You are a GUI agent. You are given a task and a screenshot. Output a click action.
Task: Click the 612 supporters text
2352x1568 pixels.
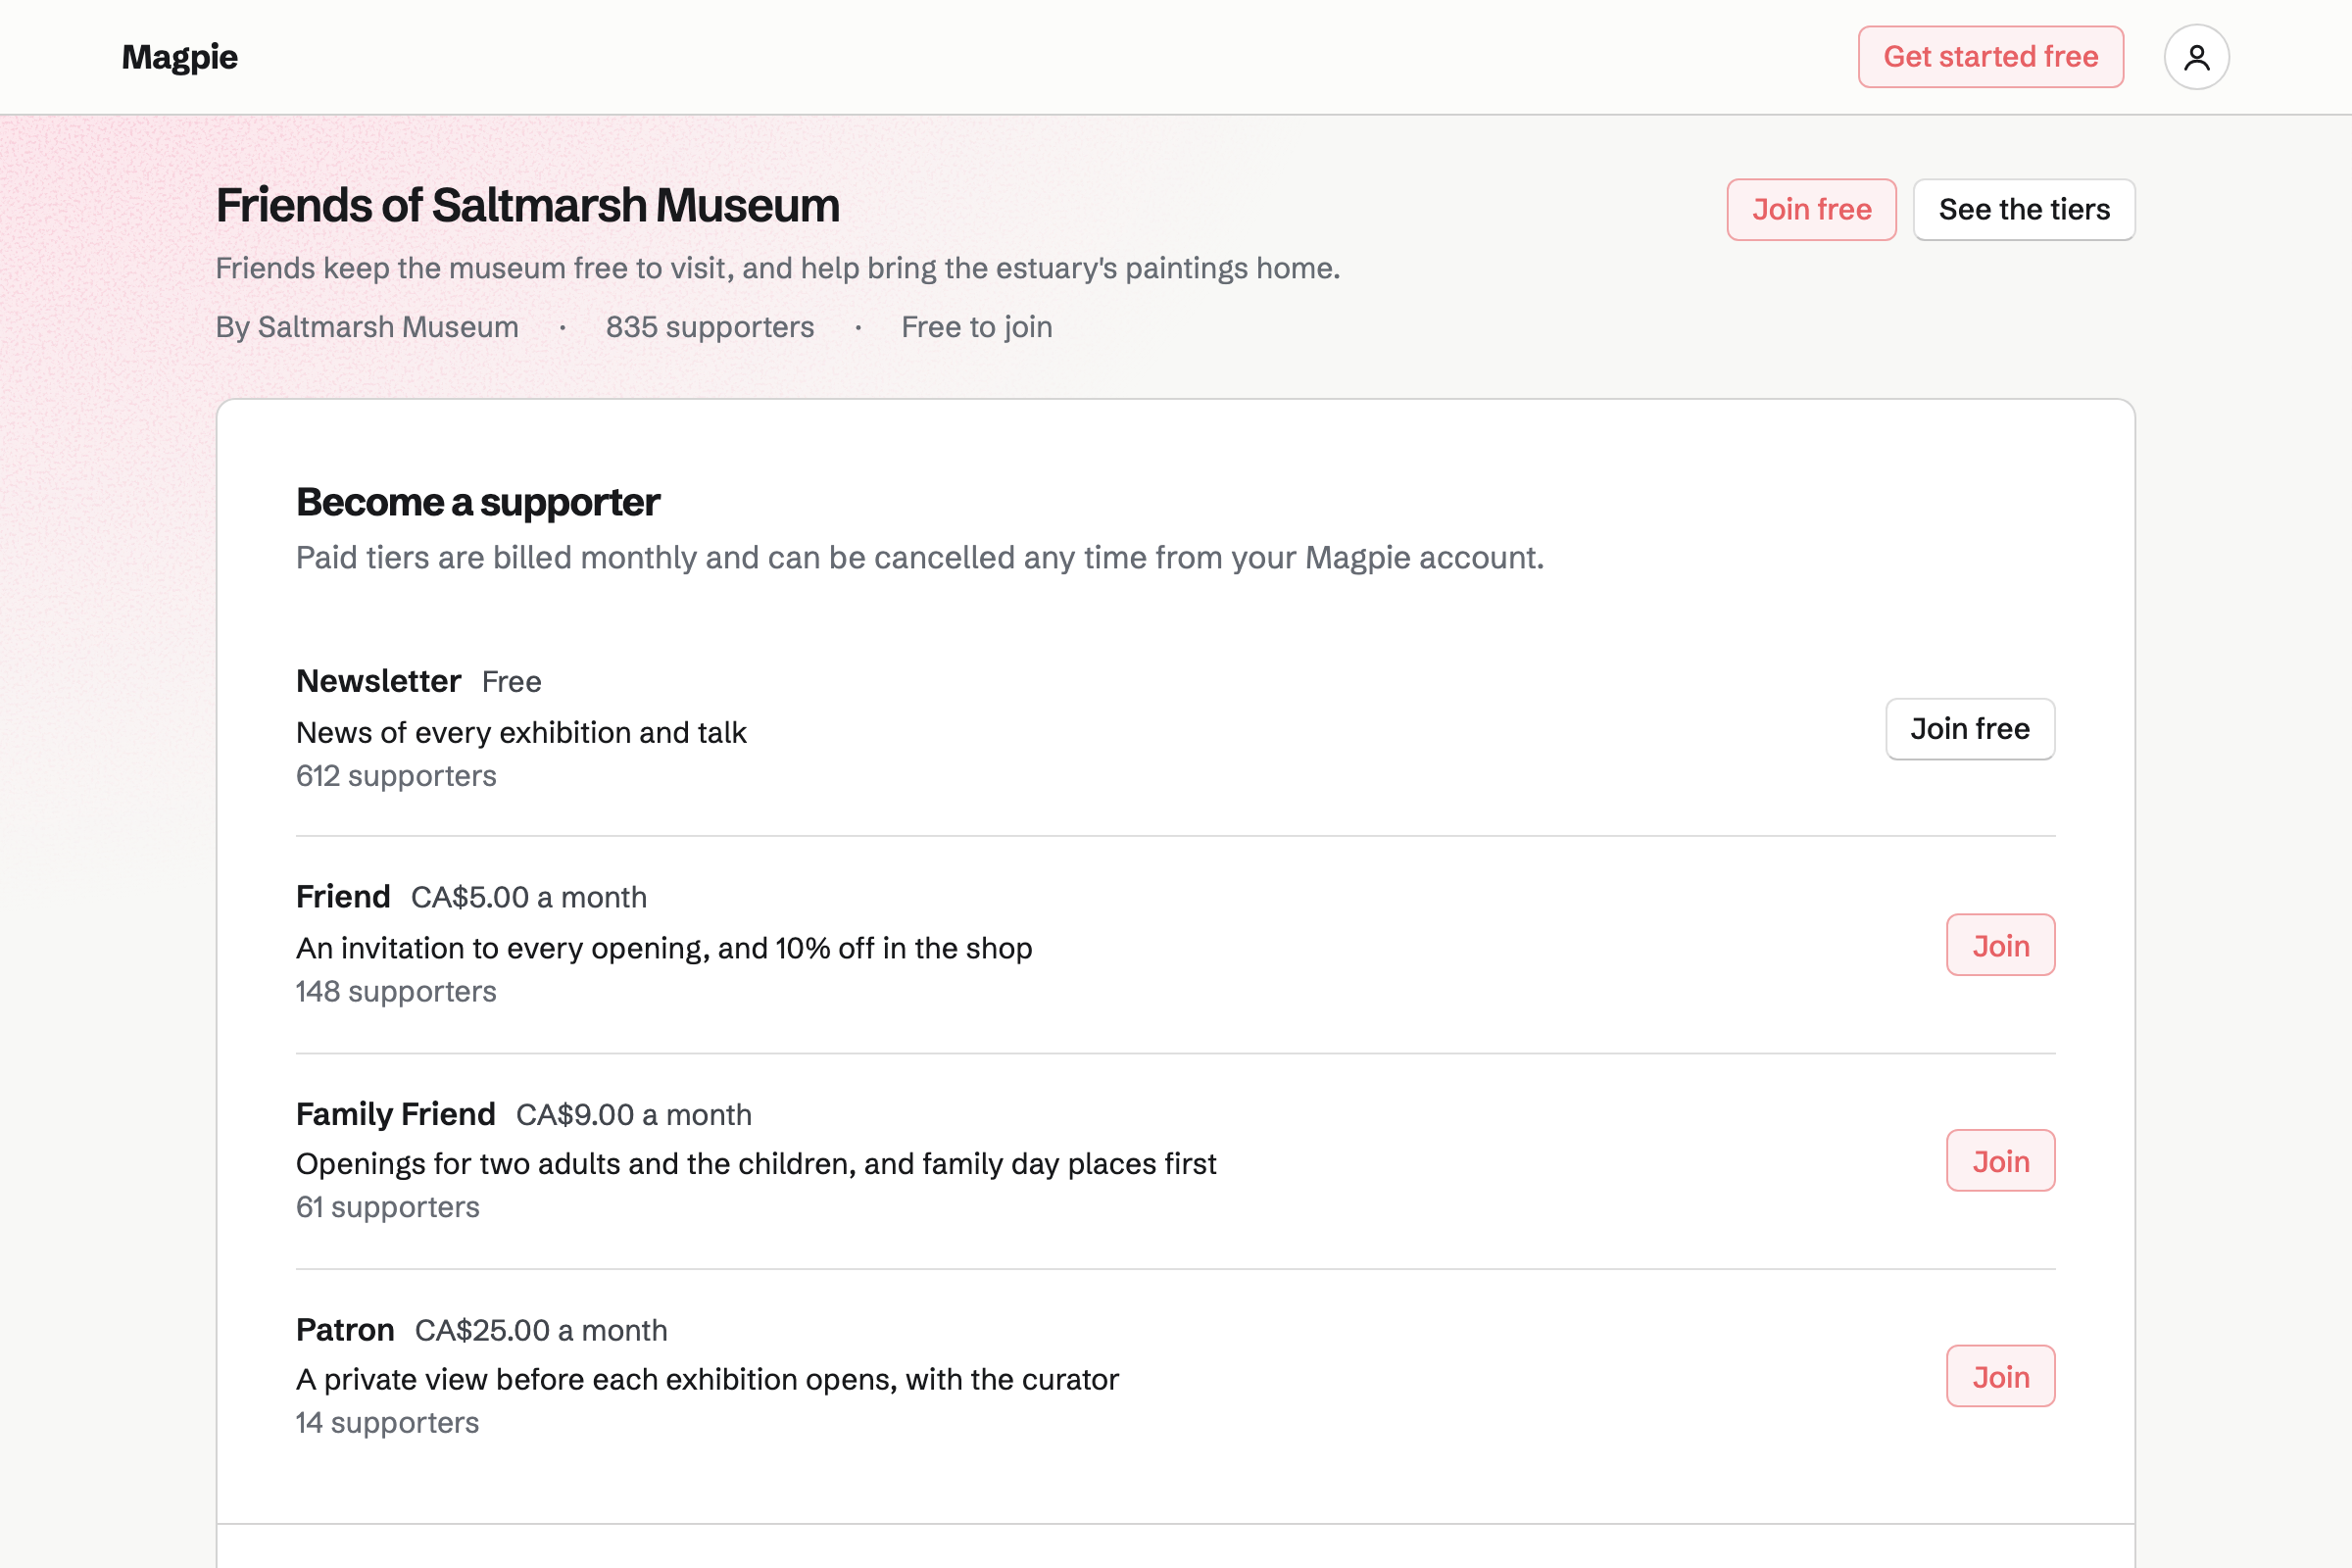396,777
